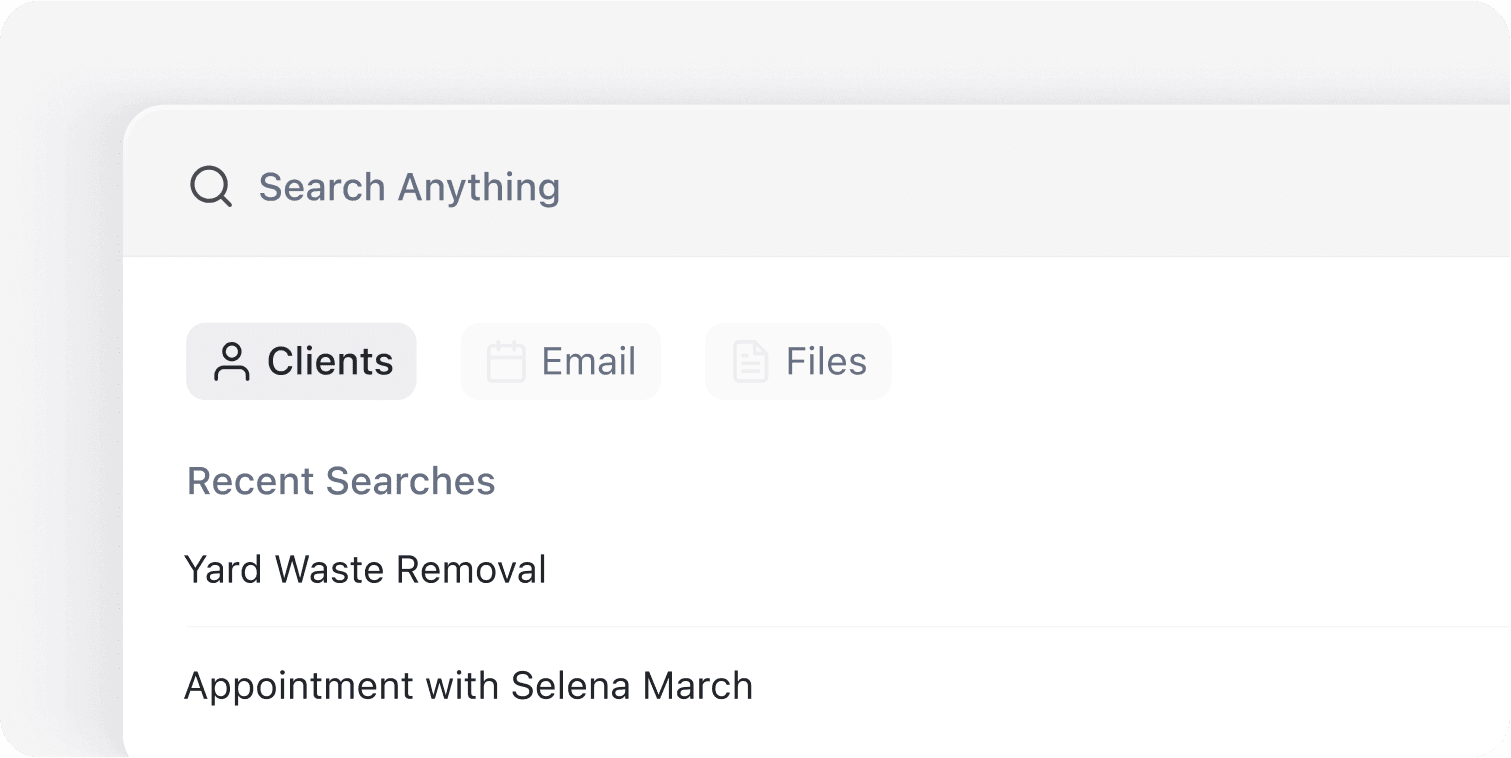Switch to the Email filter tab

pos(560,361)
